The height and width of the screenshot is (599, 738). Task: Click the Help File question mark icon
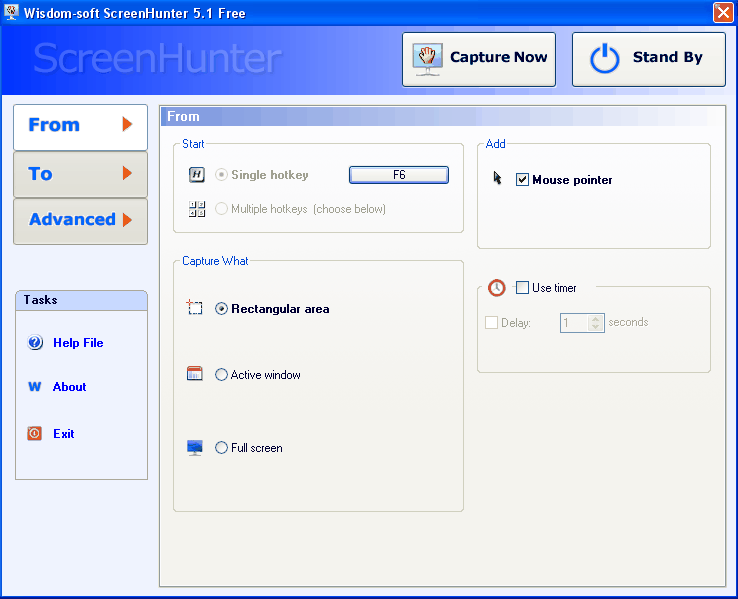tap(35, 342)
